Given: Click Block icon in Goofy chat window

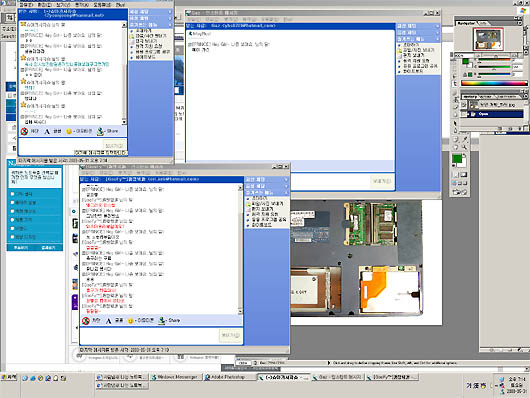Looking at the screenshot, I should (x=86, y=321).
